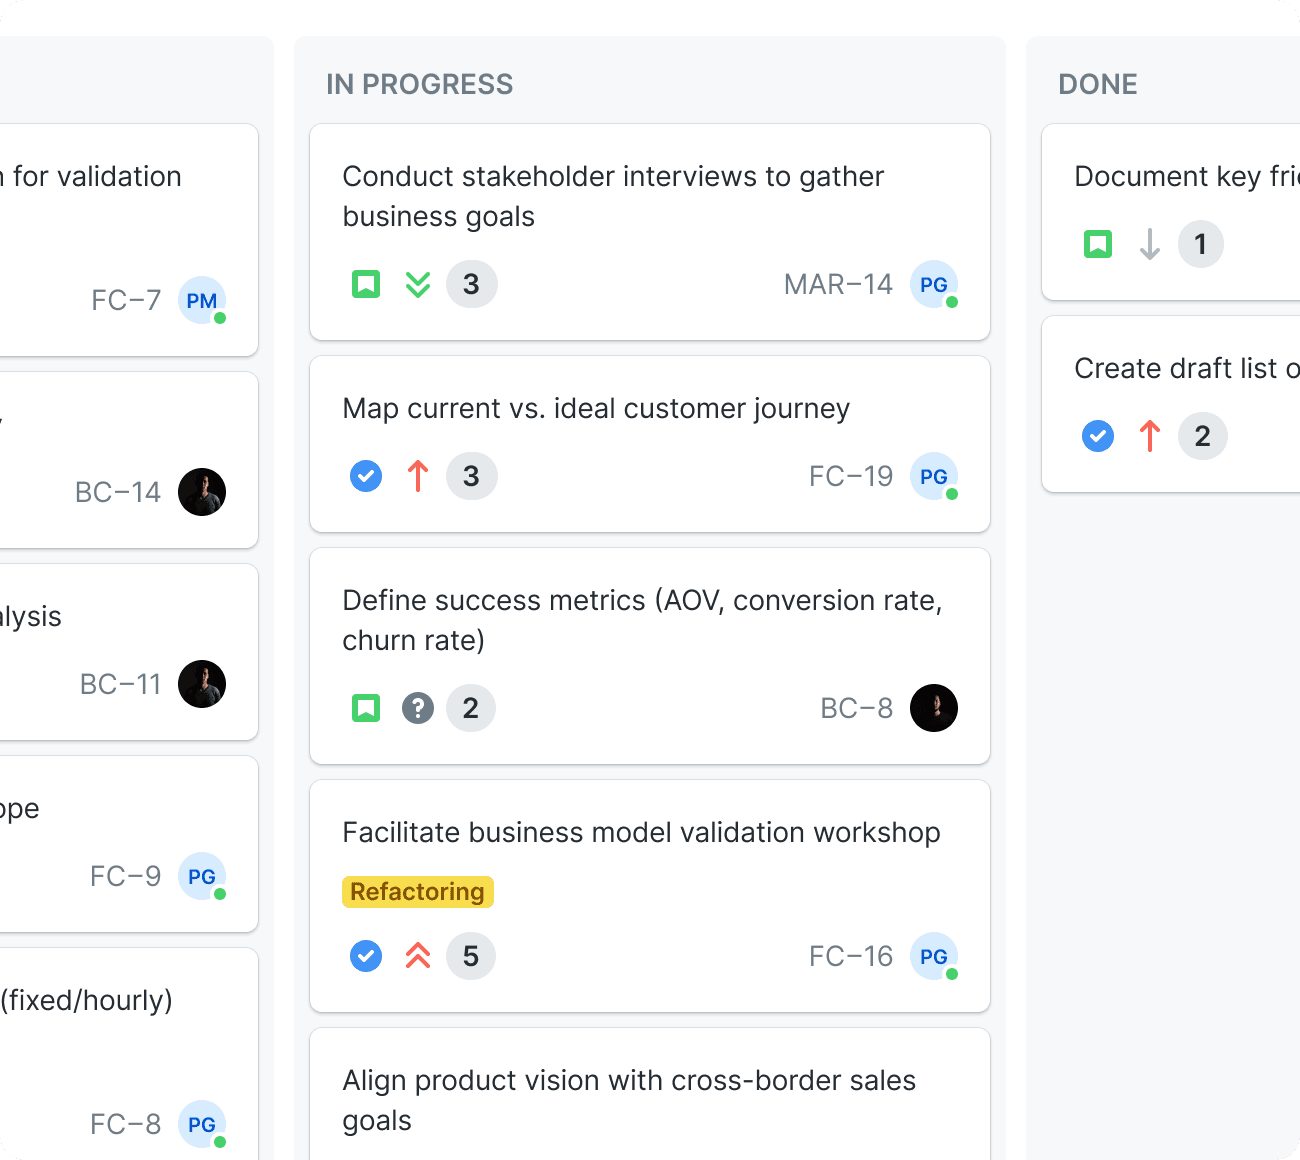Click green story icon on Define success metrics card
The height and width of the screenshot is (1160, 1300).
[366, 708]
